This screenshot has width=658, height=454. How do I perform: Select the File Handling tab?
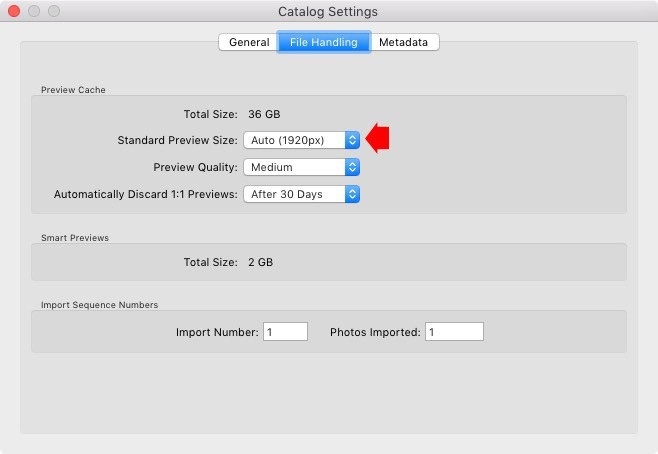(x=323, y=42)
